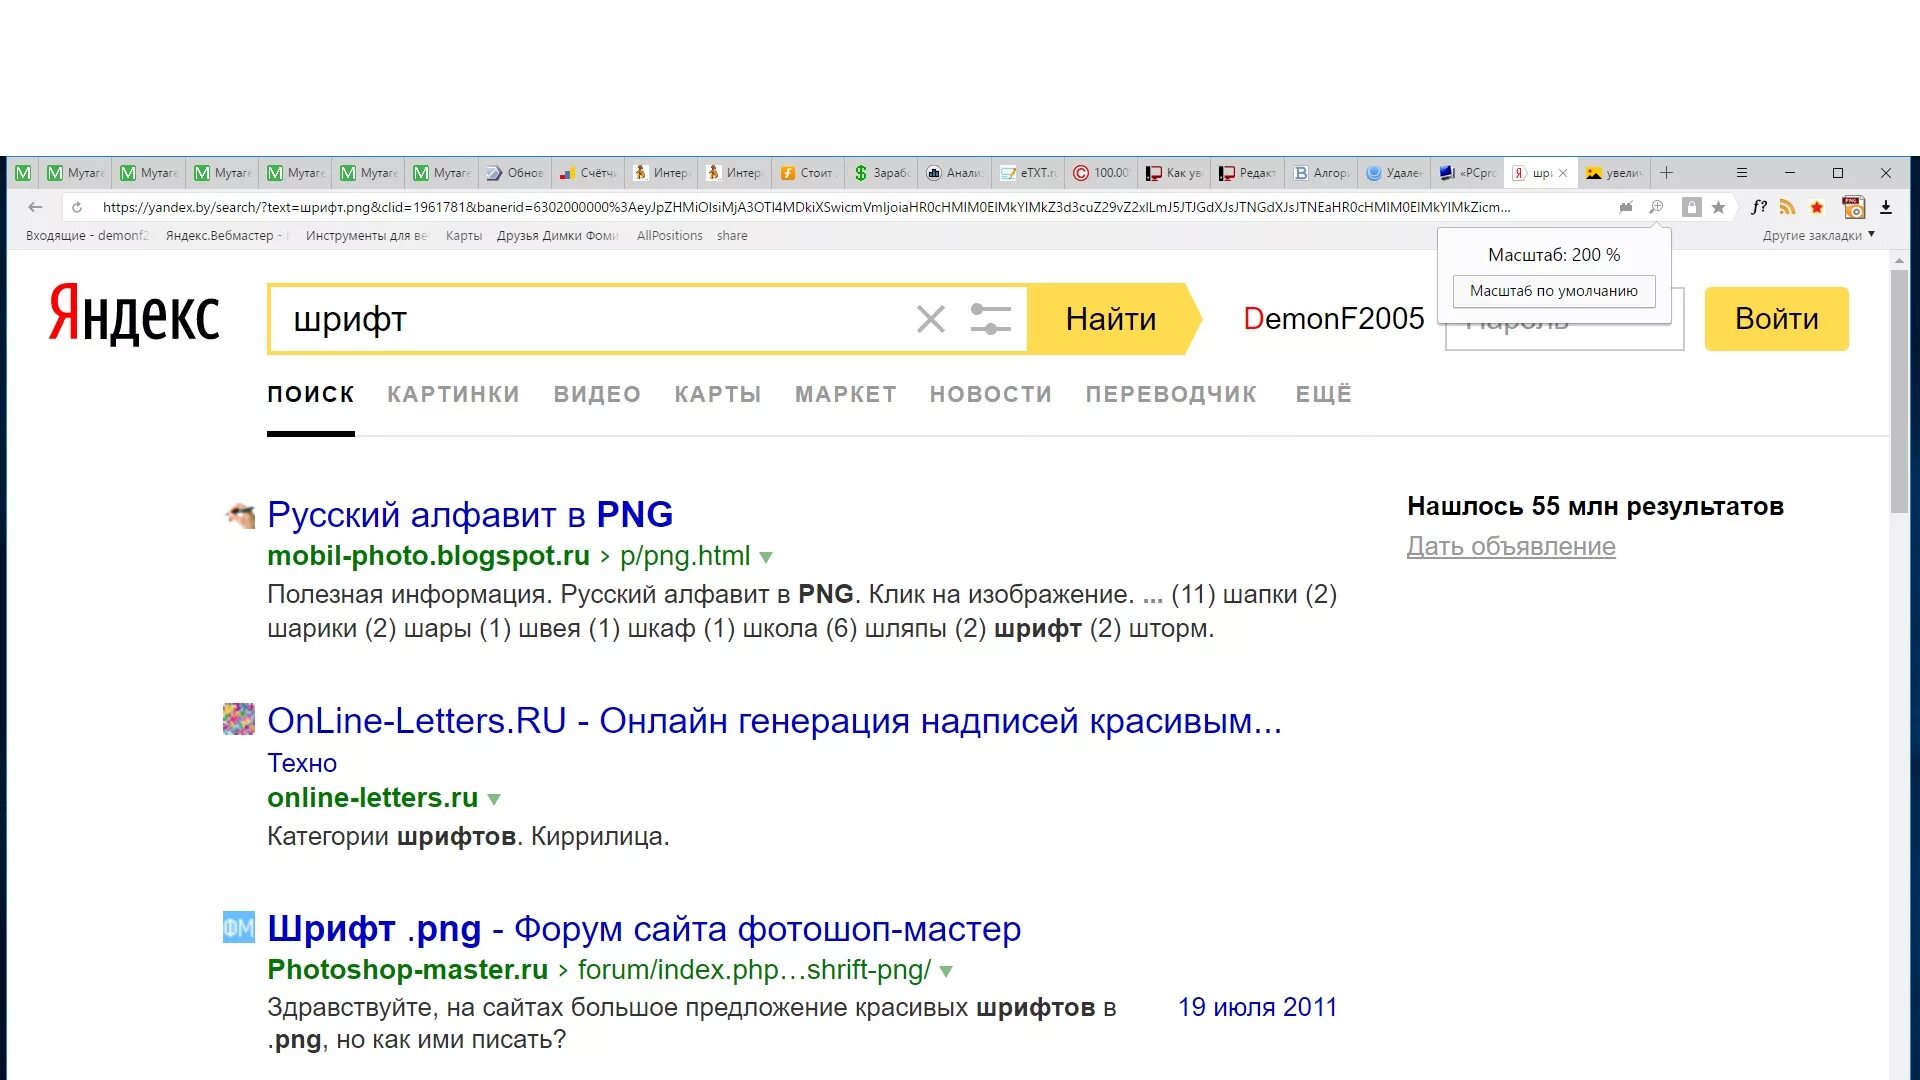Screen dimensions: 1920x1080
Task: Switch to the '«PCpro' tab
Action: [1466, 173]
